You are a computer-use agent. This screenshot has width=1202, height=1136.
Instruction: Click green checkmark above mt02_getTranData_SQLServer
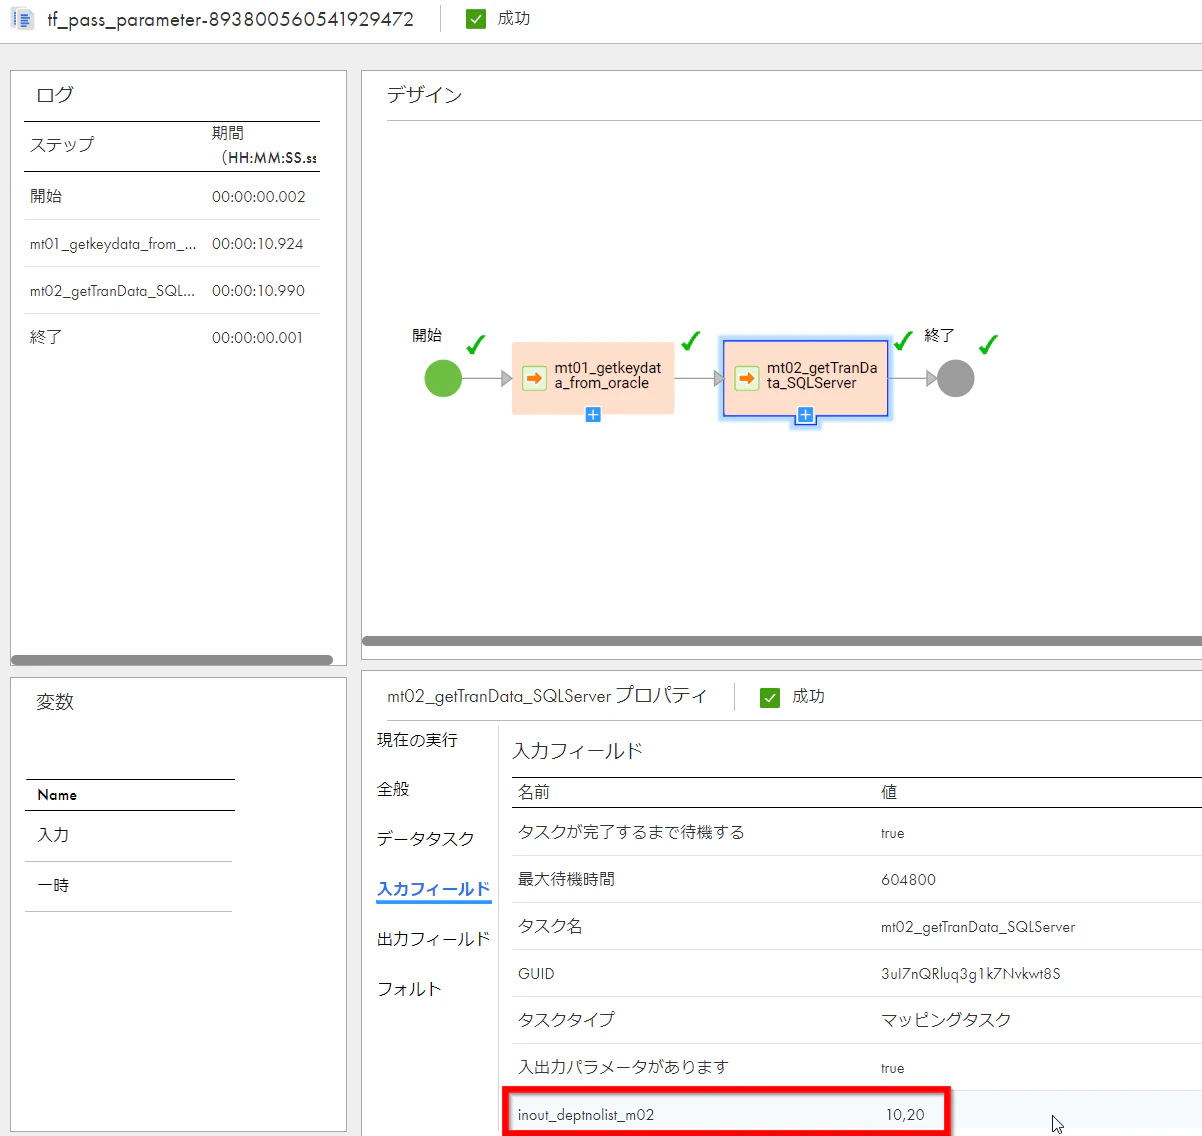(x=903, y=341)
